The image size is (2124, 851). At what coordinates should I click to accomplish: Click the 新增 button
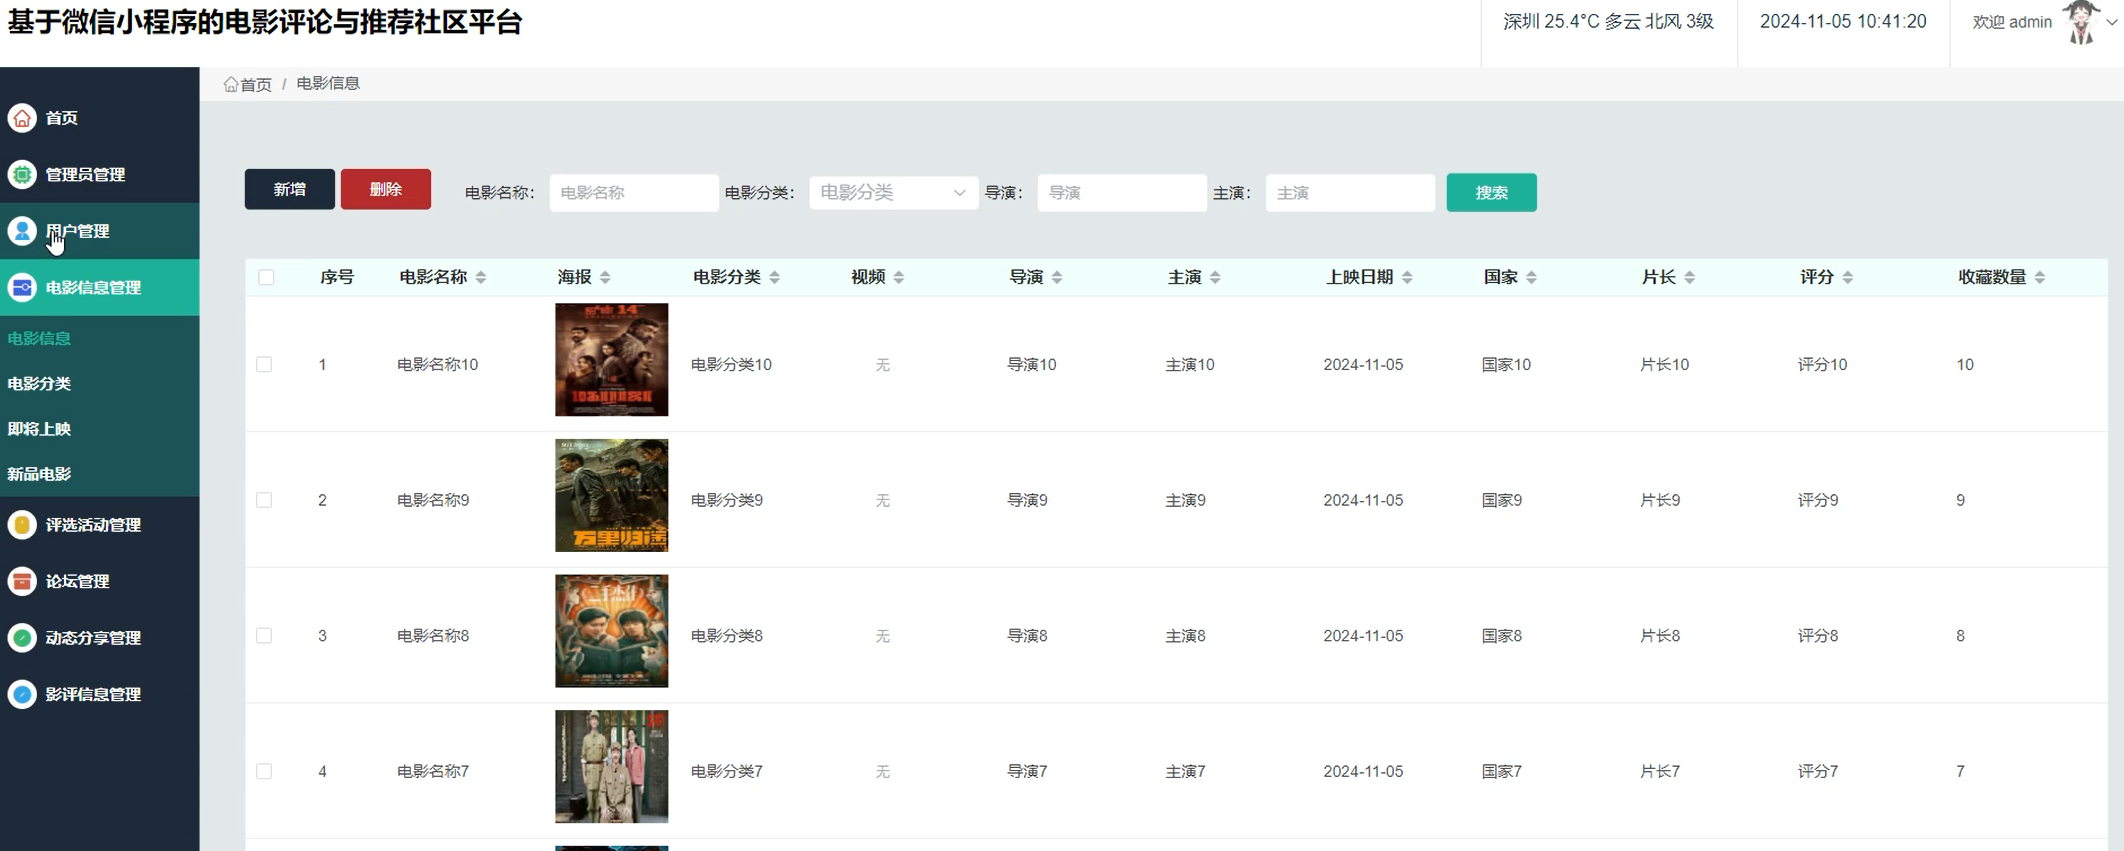coord(290,189)
